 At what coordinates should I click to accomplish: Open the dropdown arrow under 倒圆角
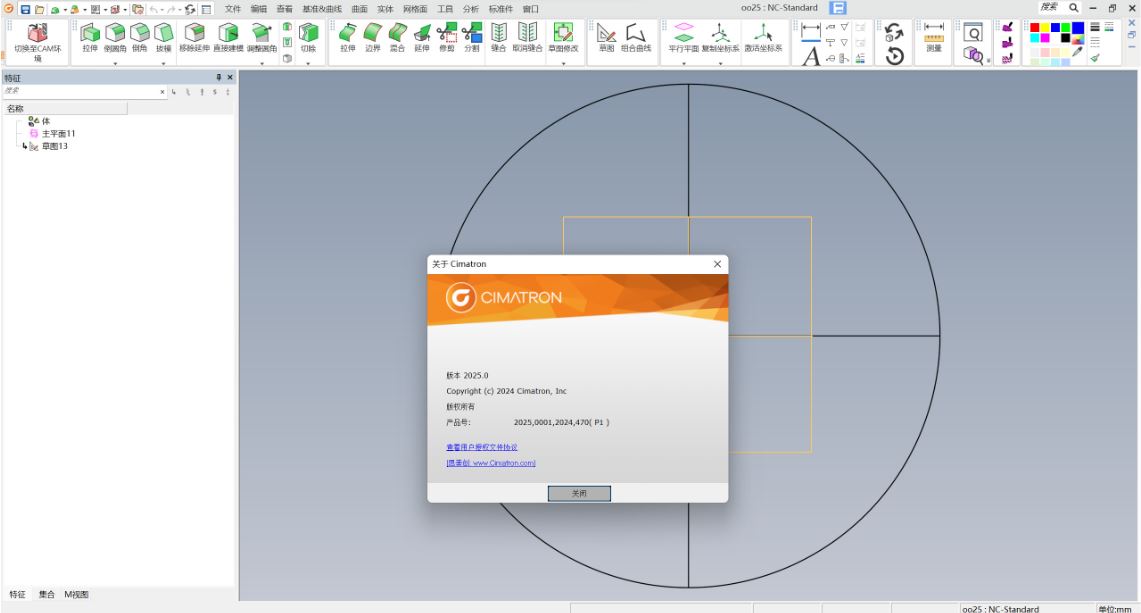coord(115,62)
